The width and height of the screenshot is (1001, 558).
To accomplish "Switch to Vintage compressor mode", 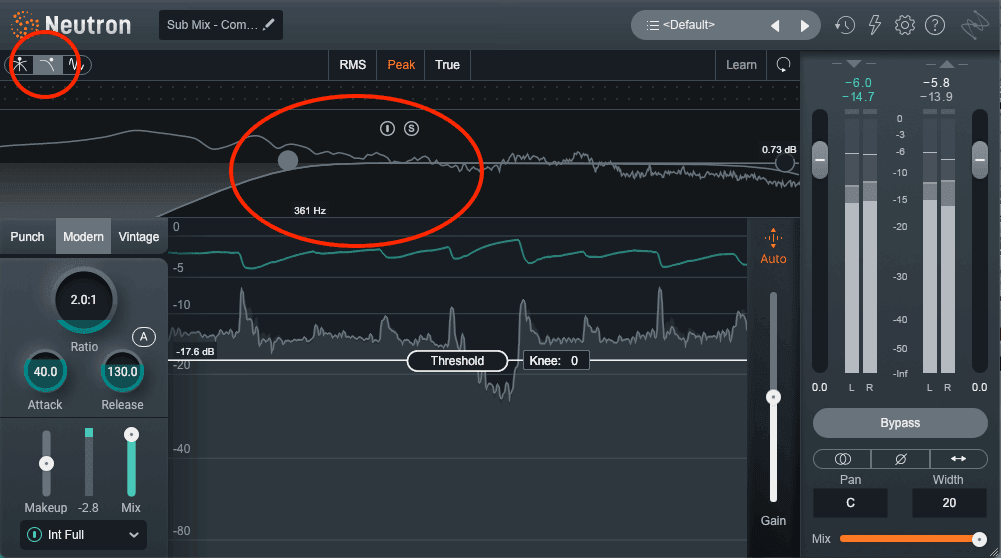I will pos(139,236).
